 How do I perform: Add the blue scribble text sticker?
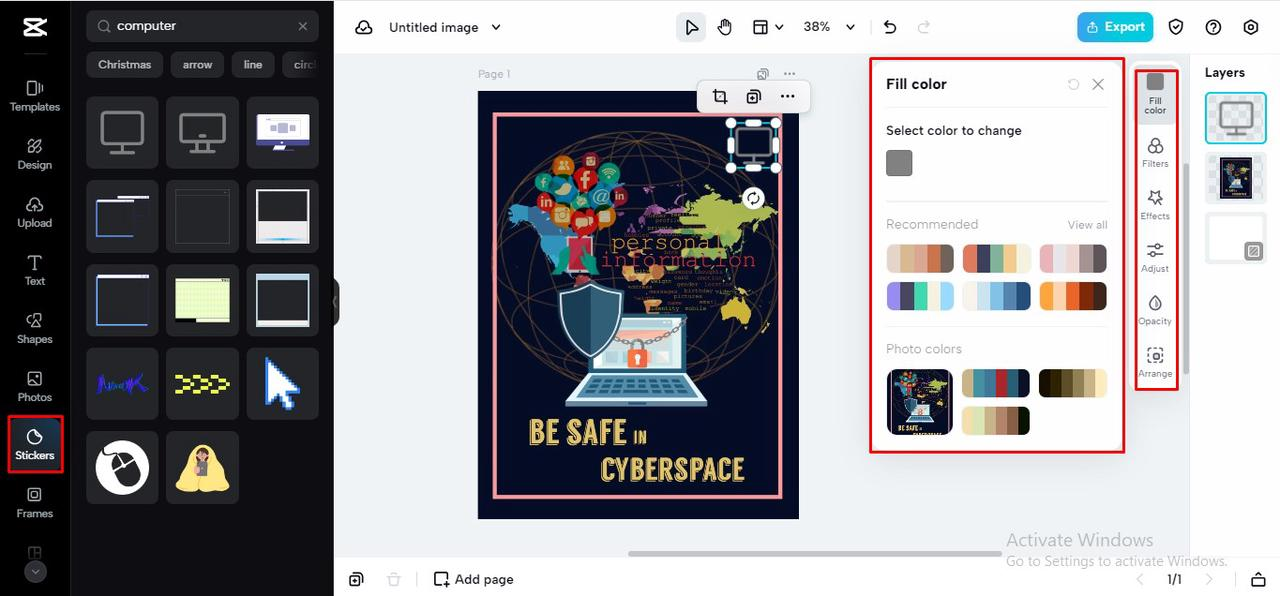(x=122, y=384)
